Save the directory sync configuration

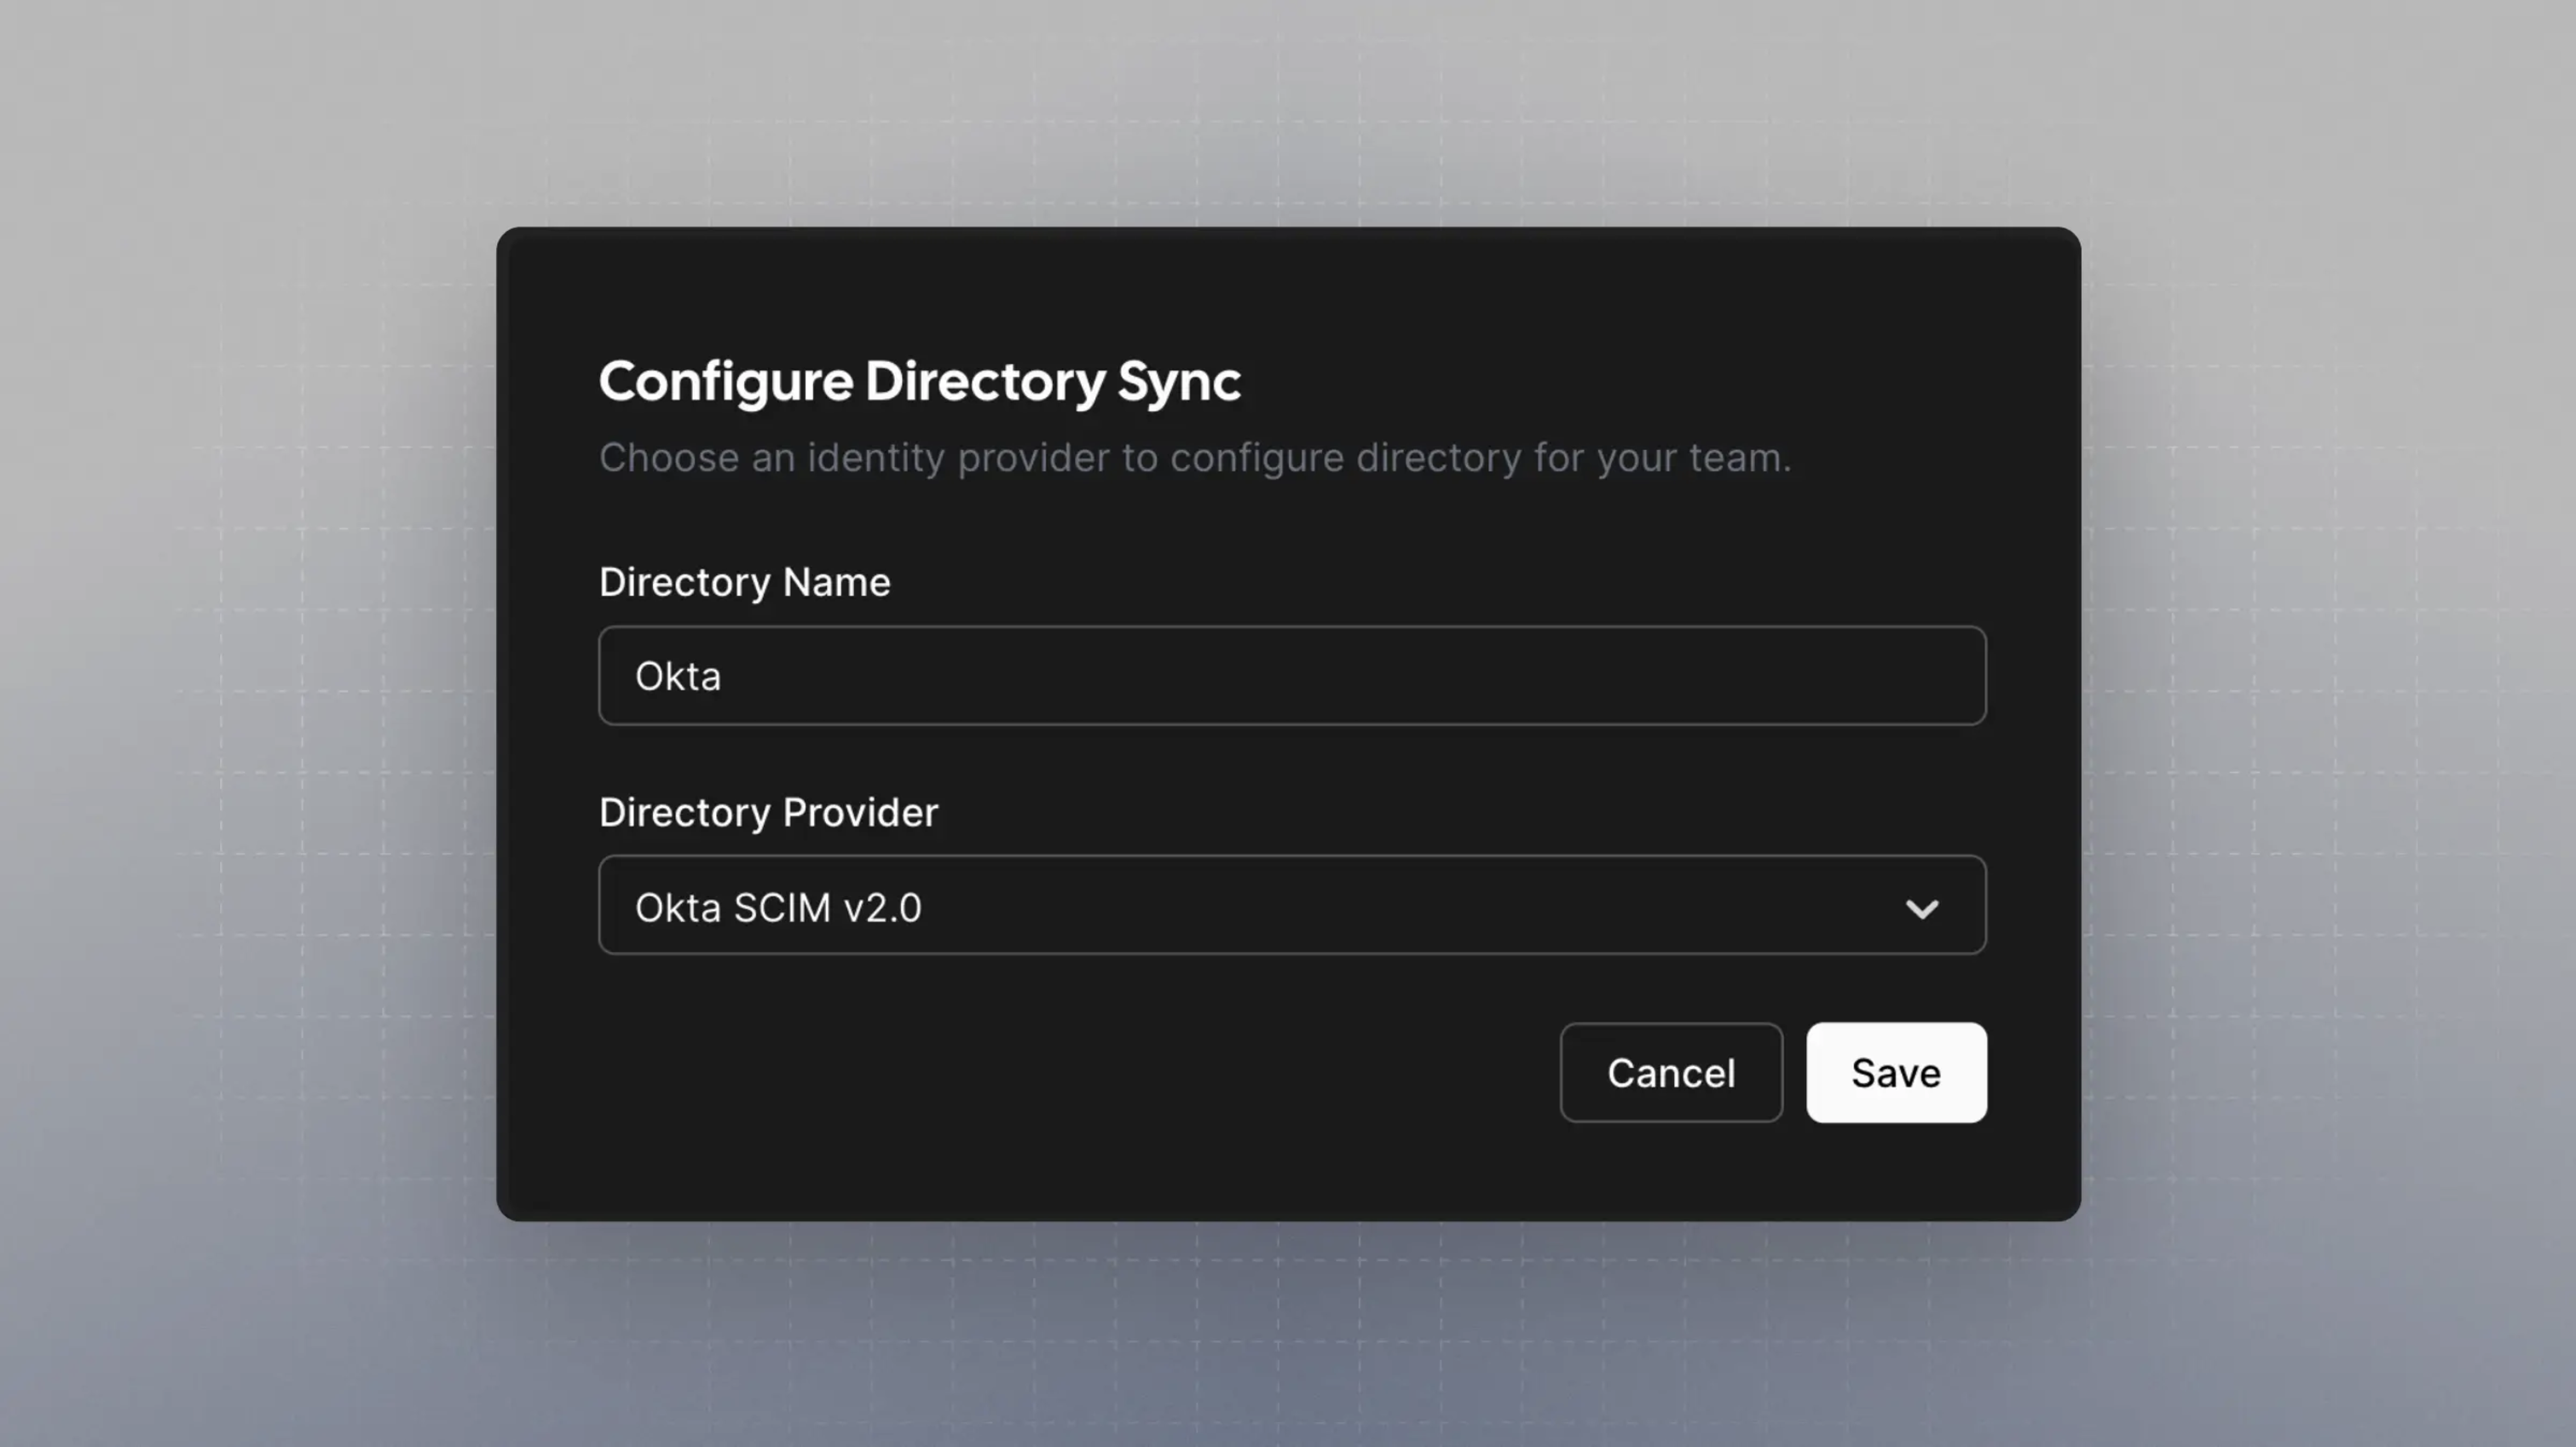pos(1895,1073)
